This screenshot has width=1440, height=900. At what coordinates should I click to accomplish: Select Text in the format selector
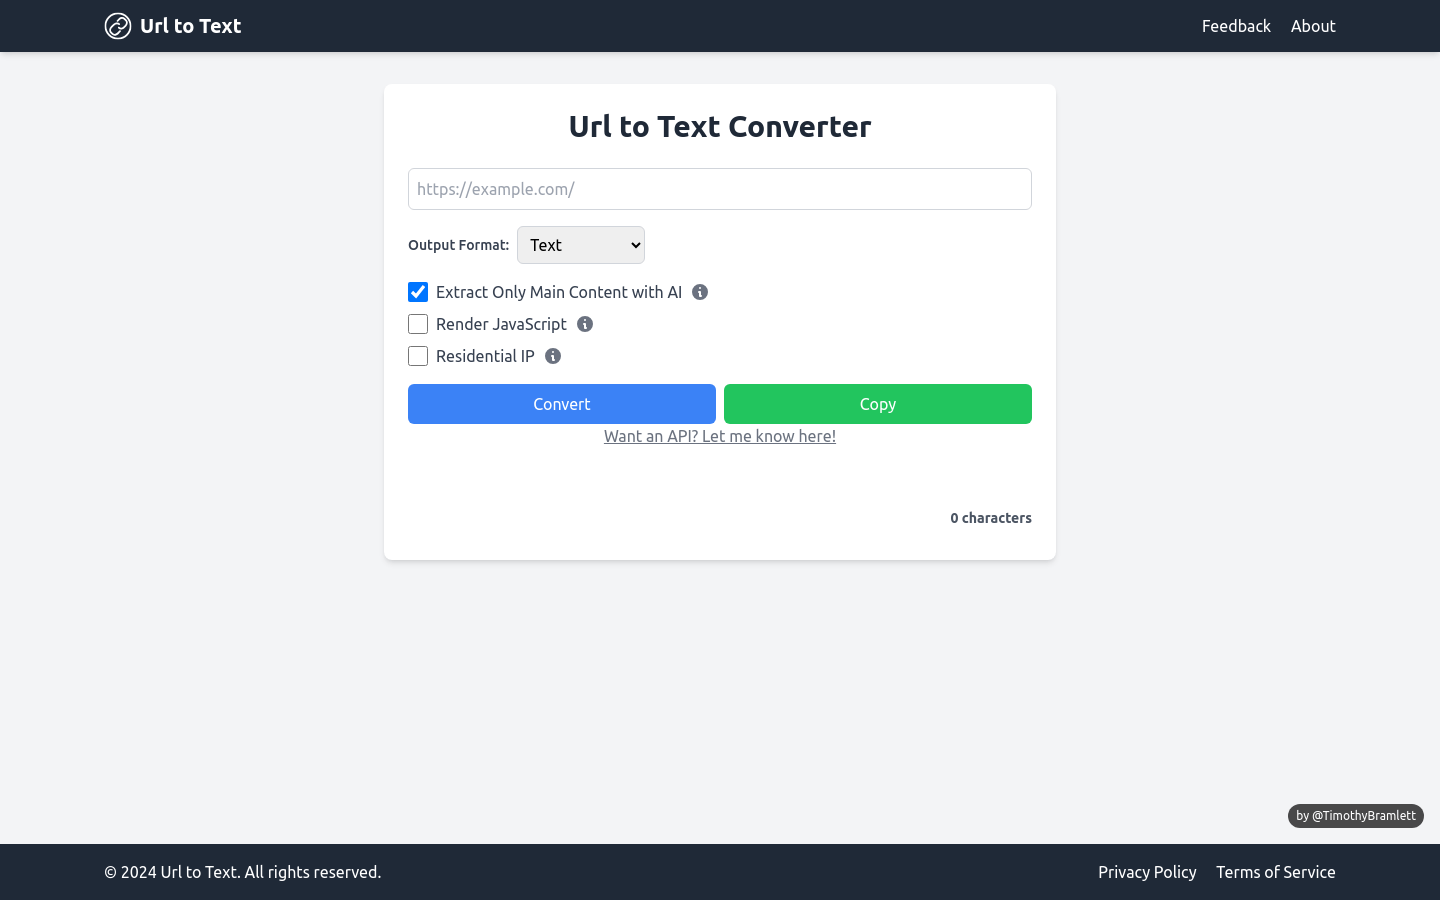(580, 245)
